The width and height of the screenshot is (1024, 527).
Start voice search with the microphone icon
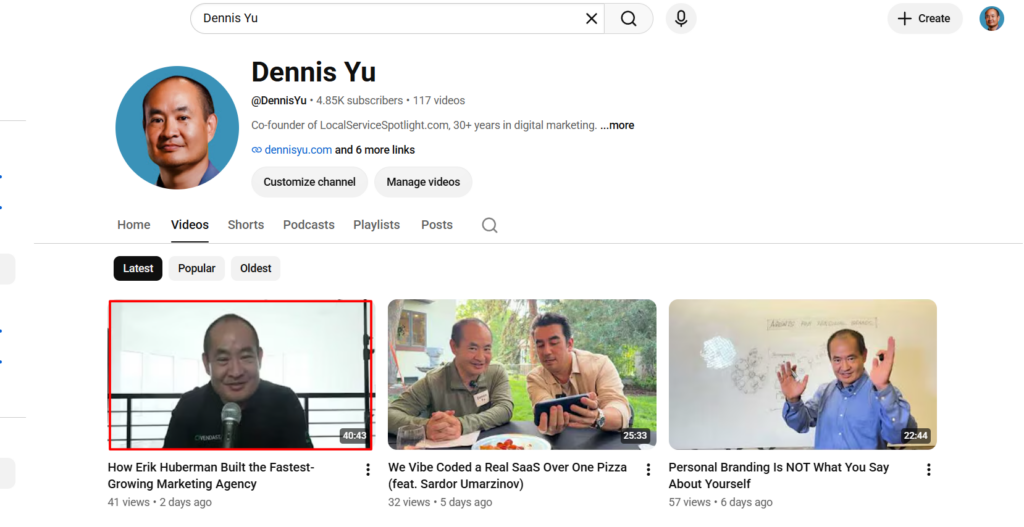tap(680, 19)
